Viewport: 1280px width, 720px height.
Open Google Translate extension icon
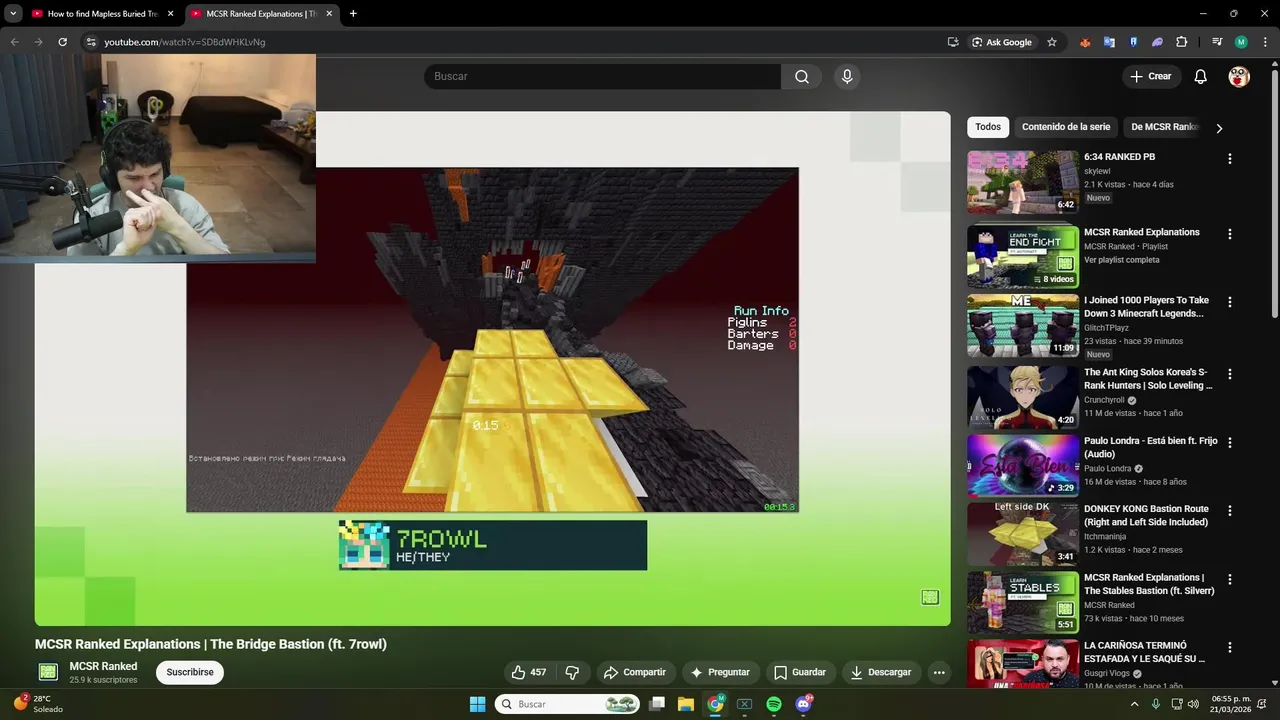pyautogui.click(x=1109, y=42)
